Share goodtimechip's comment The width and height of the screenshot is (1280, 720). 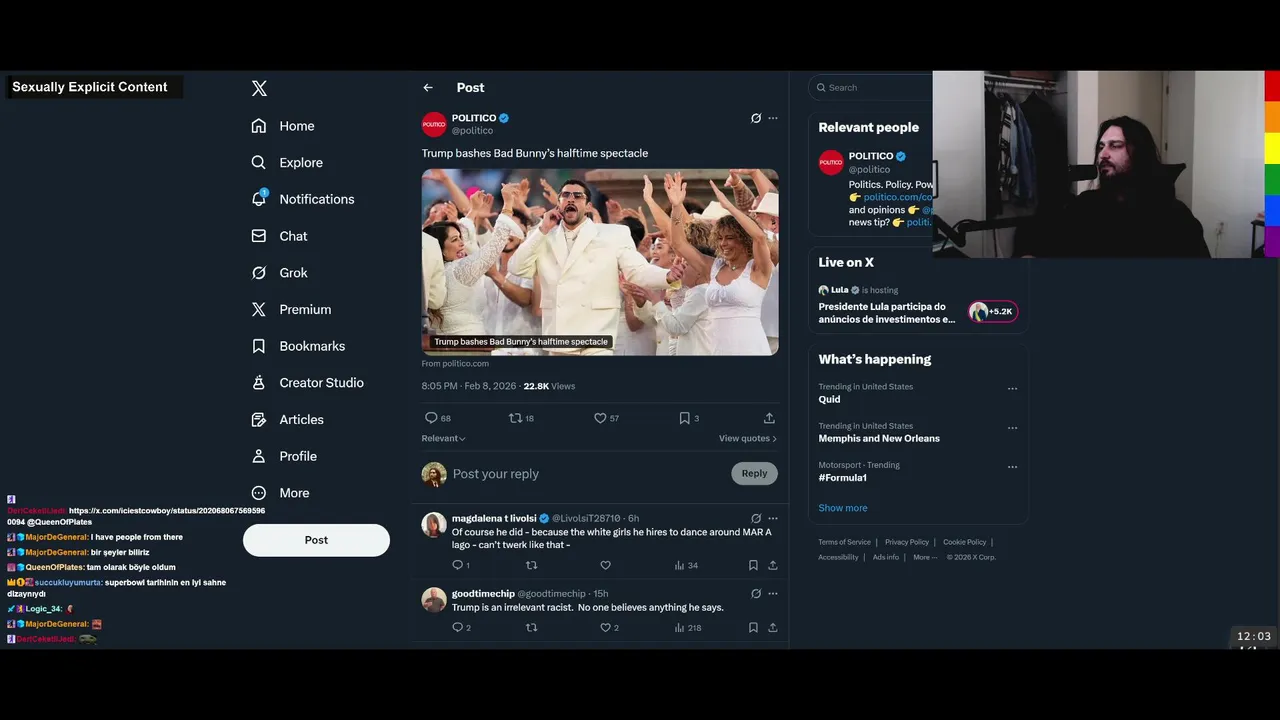pyautogui.click(x=773, y=628)
